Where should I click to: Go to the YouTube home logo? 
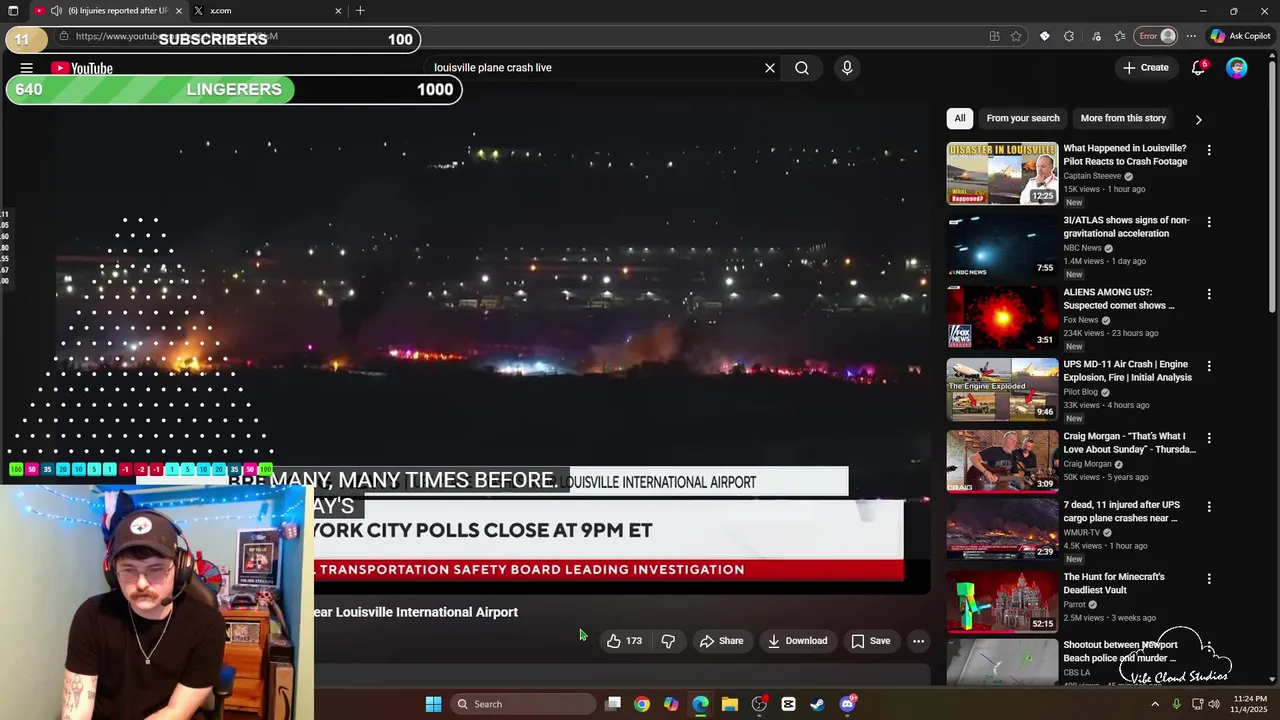point(82,68)
